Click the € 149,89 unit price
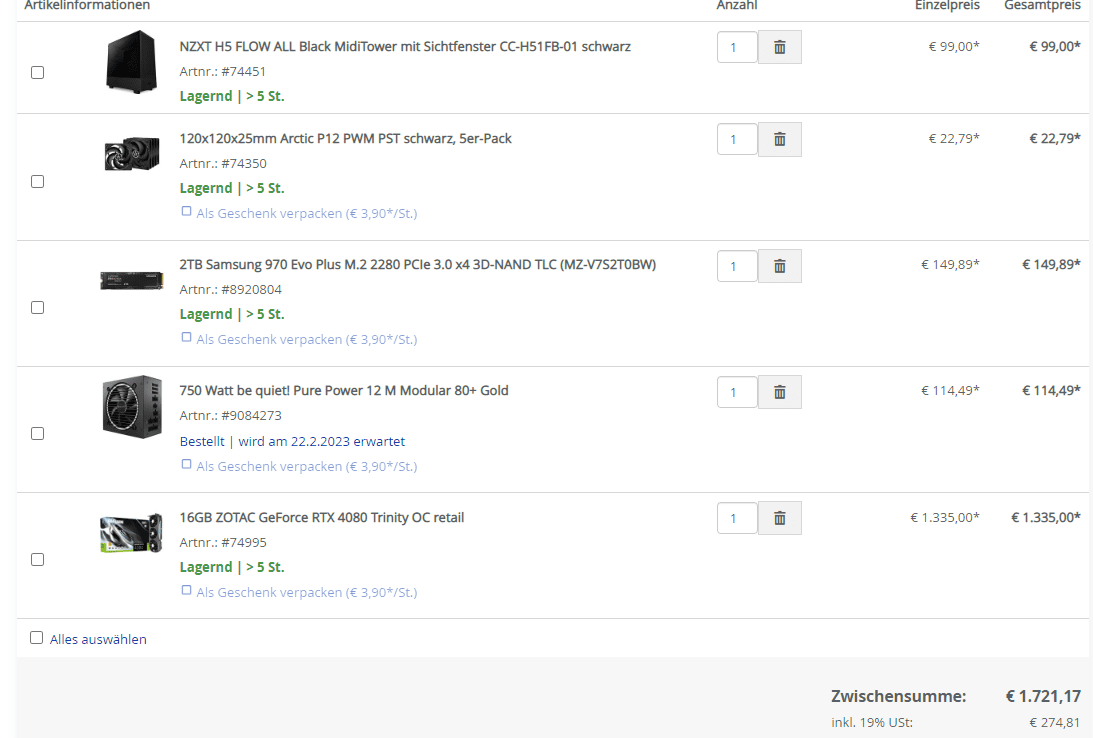Screen dimensions: 1093x738 pyautogui.click(x=950, y=265)
